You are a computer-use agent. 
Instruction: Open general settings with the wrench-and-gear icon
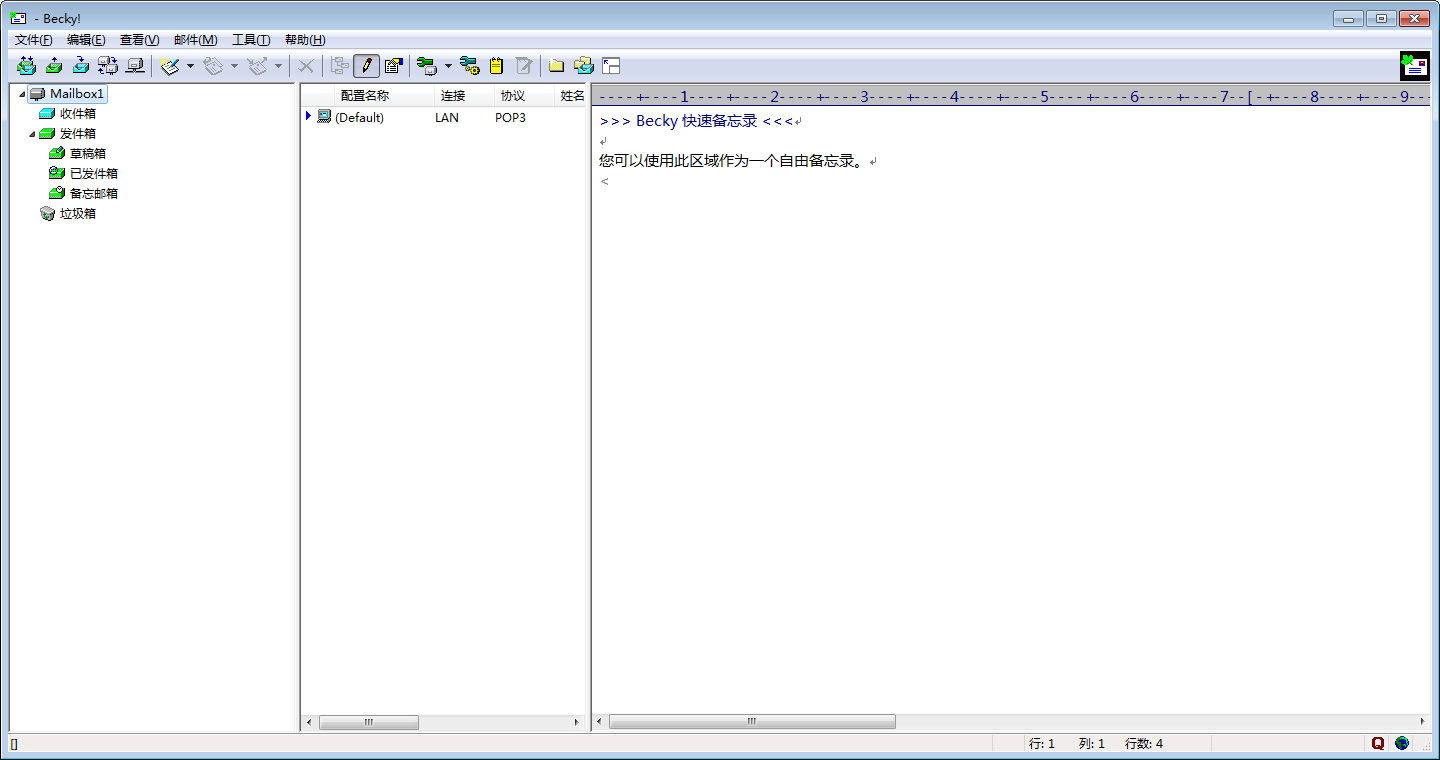[x=469, y=66]
